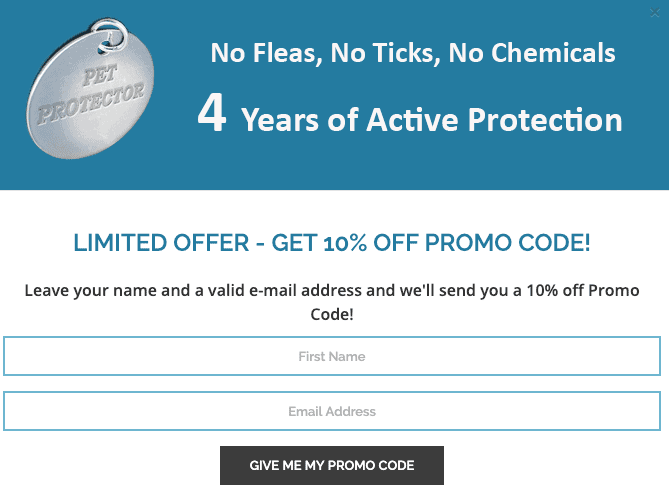The image size is (669, 491).
Task: Focus the First Name input field
Action: (332, 356)
